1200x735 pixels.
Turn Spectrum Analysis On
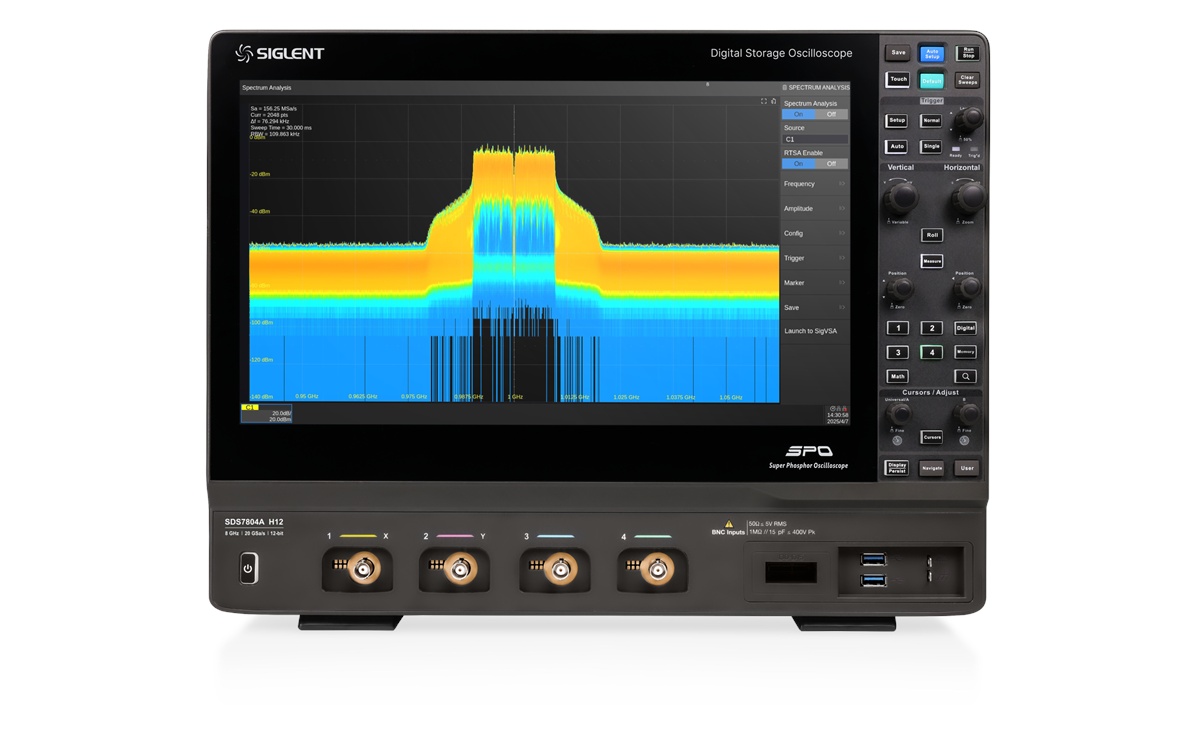pyautogui.click(x=798, y=114)
